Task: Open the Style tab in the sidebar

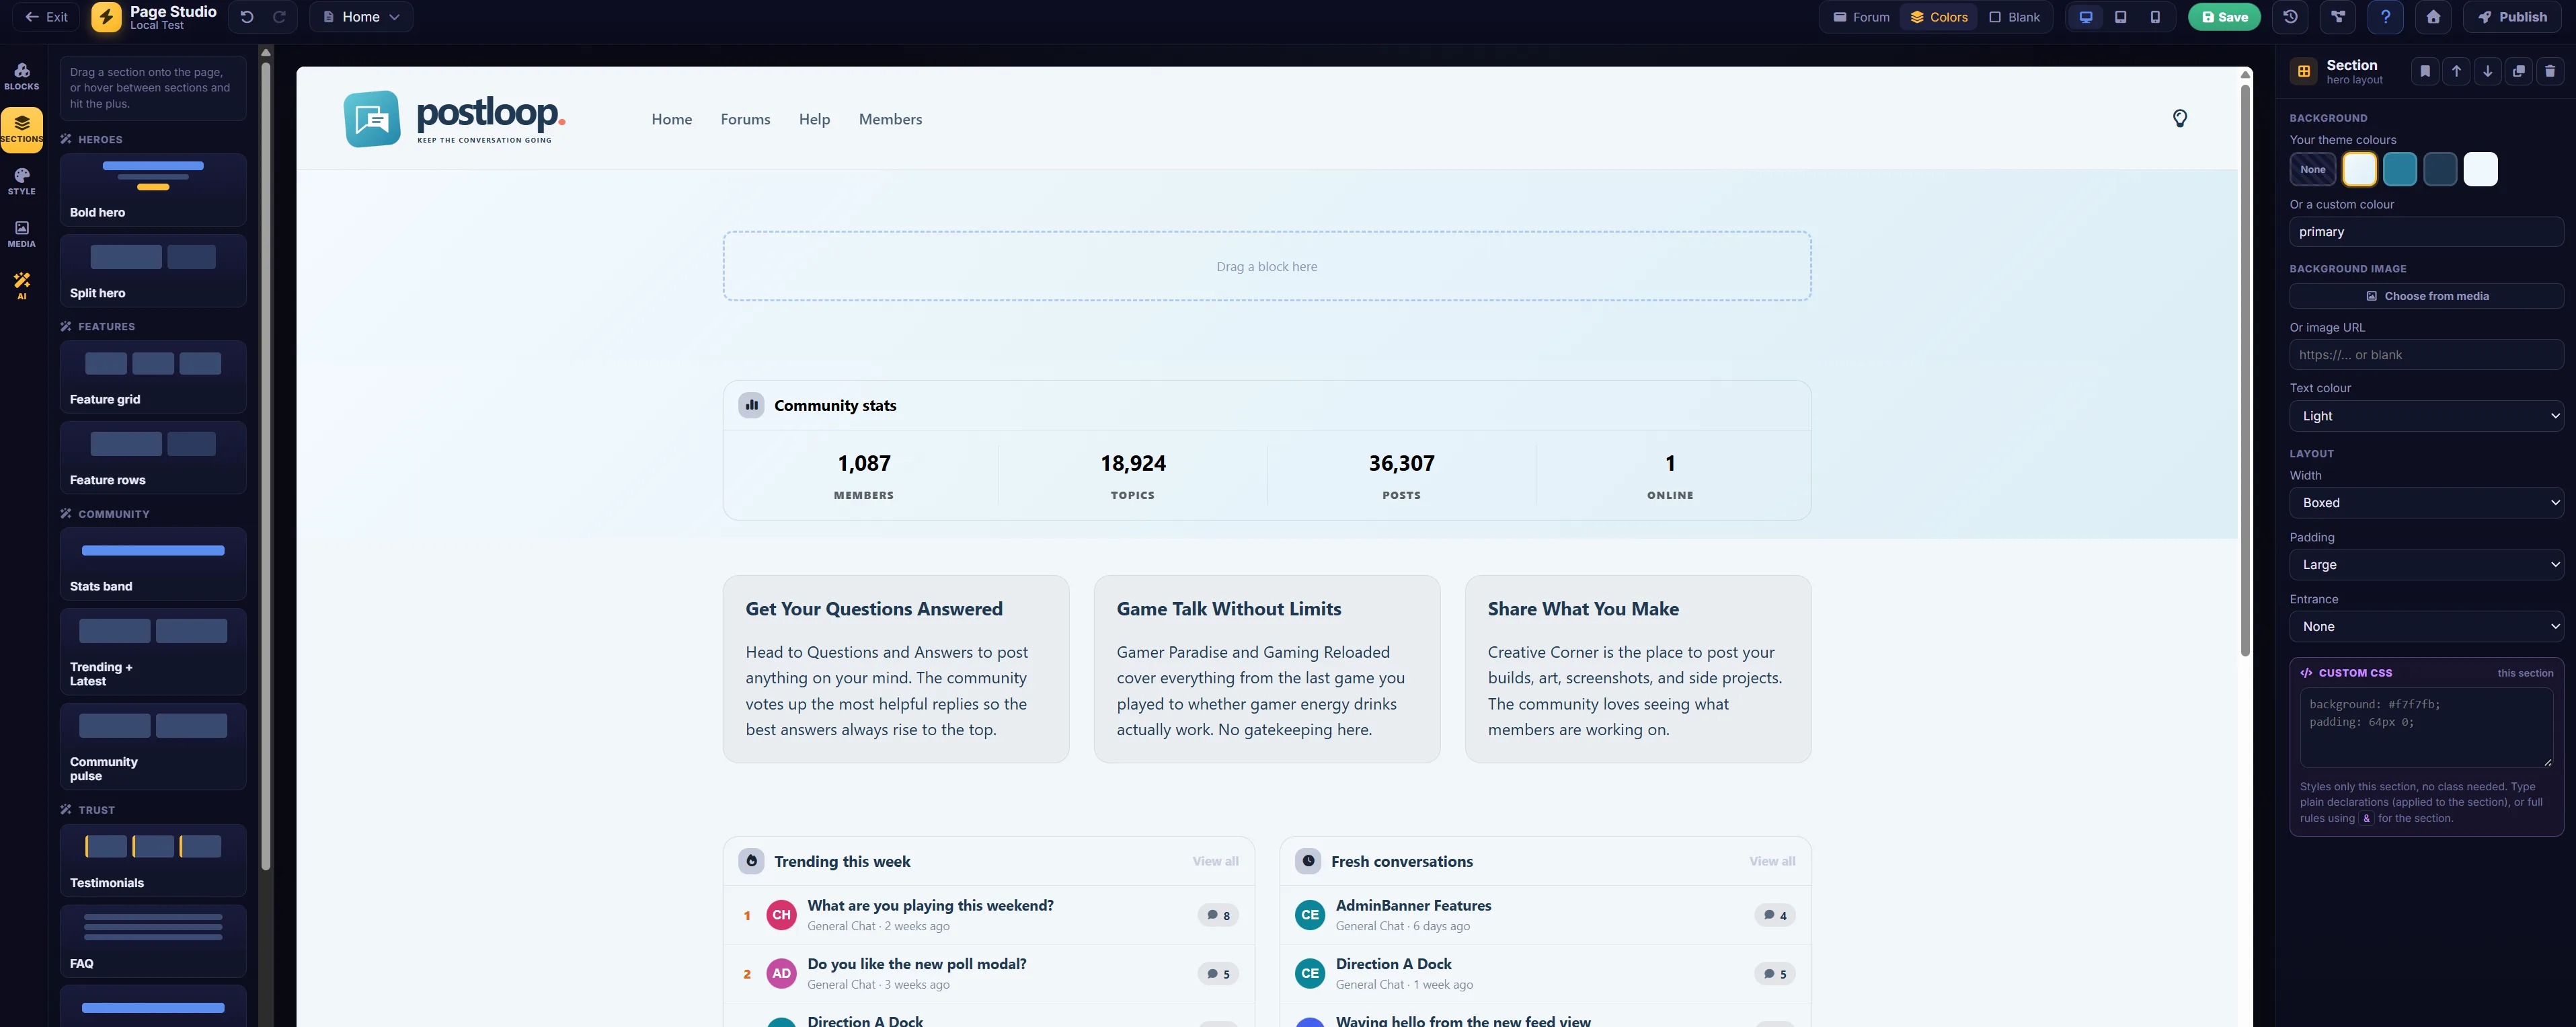Action: pos(22,181)
